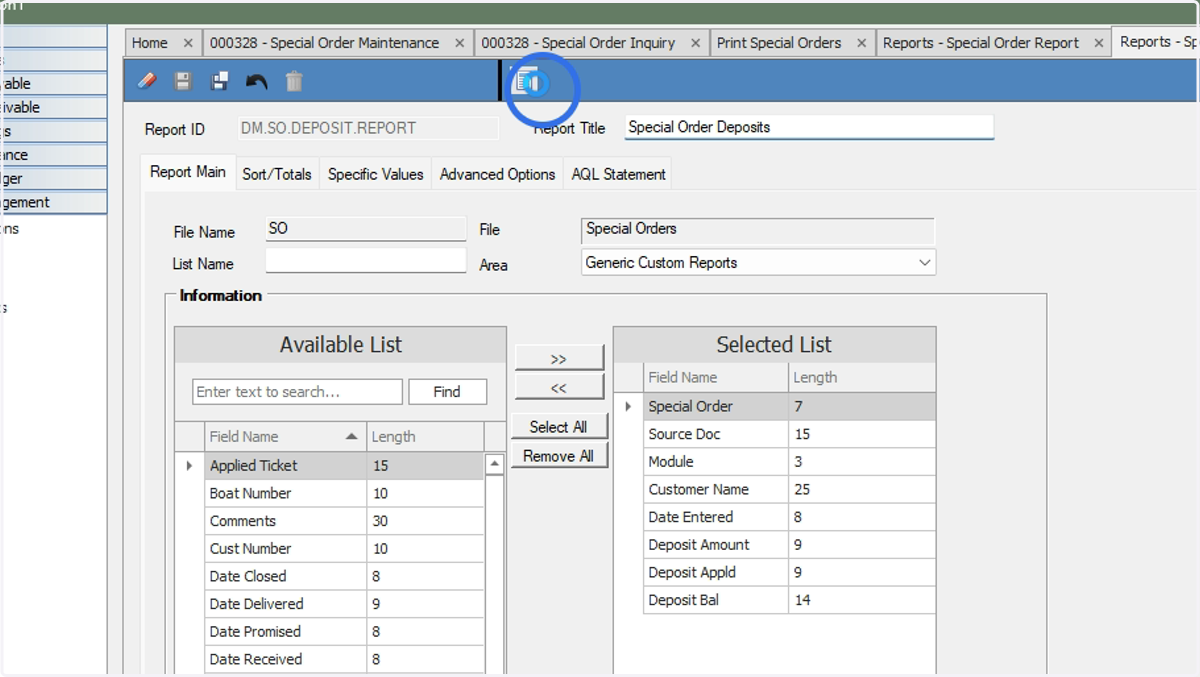Select Date Received in the Available List
The image size is (1200, 677).
(x=286, y=660)
